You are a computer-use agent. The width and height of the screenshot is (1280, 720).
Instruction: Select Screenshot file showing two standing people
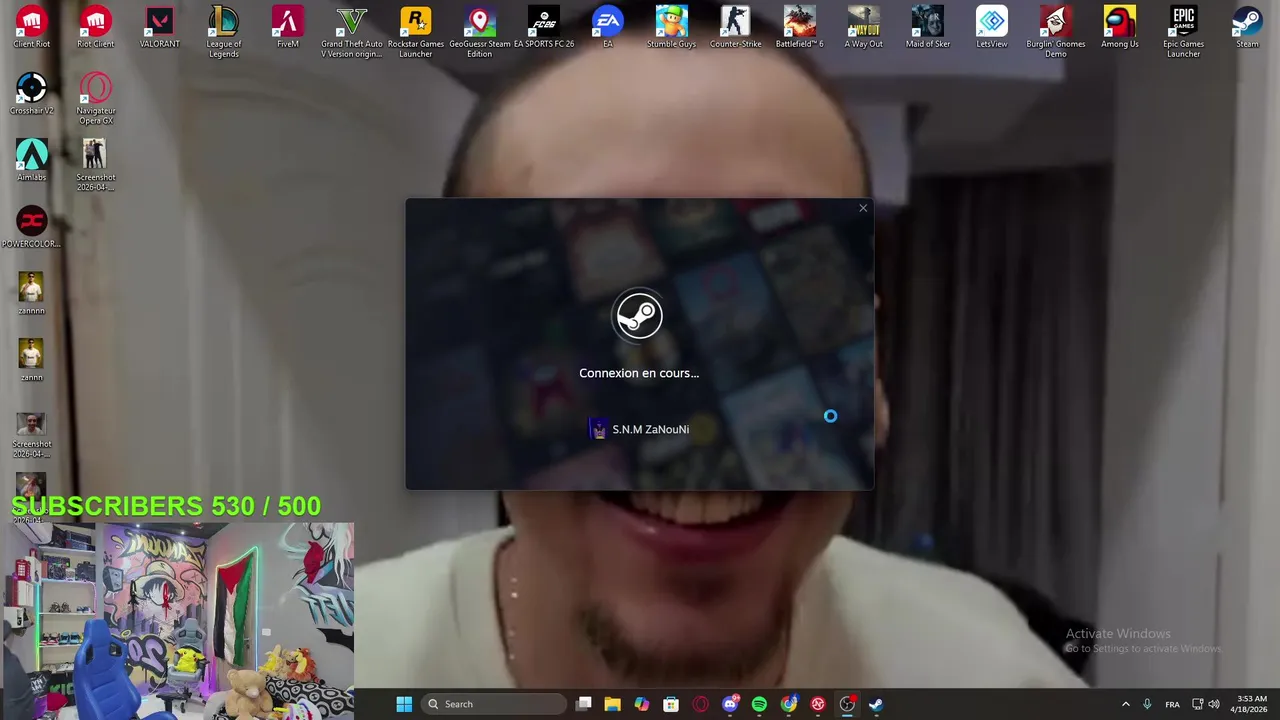tap(95, 165)
